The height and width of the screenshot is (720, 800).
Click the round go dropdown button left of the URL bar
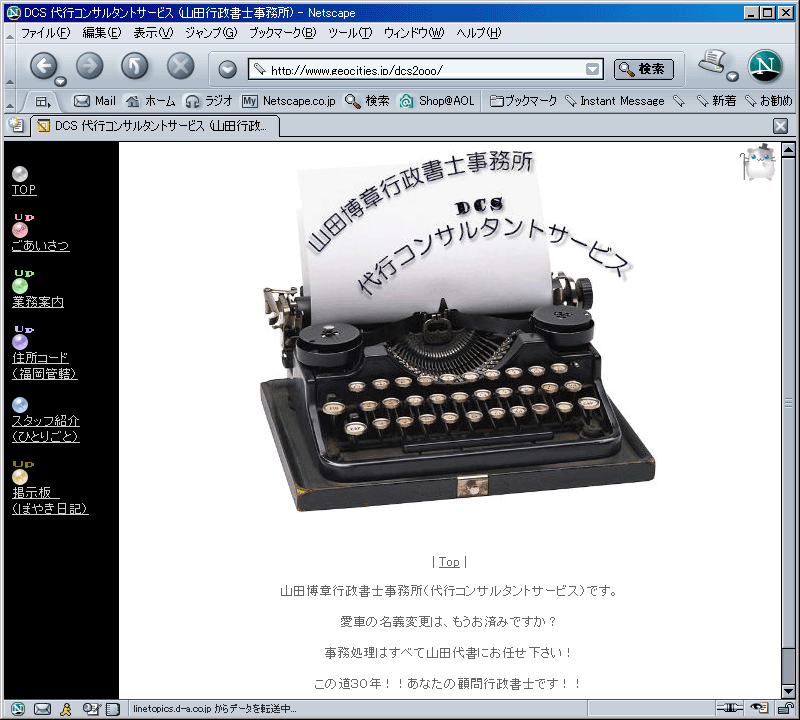[x=228, y=69]
